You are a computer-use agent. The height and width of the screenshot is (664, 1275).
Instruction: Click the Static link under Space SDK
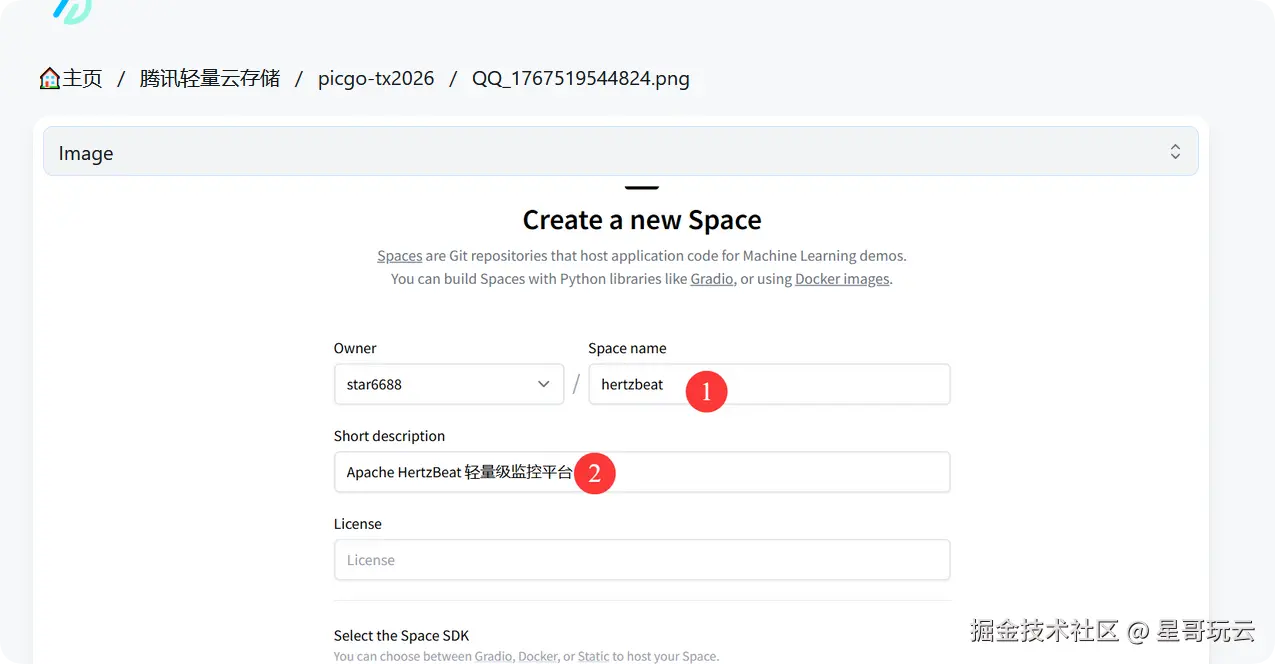coord(593,656)
